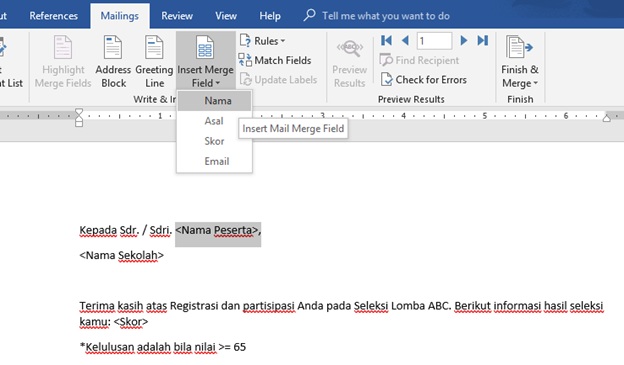The height and width of the screenshot is (365, 624).
Task: Choose Nama from merge field list
Action: pos(214,101)
